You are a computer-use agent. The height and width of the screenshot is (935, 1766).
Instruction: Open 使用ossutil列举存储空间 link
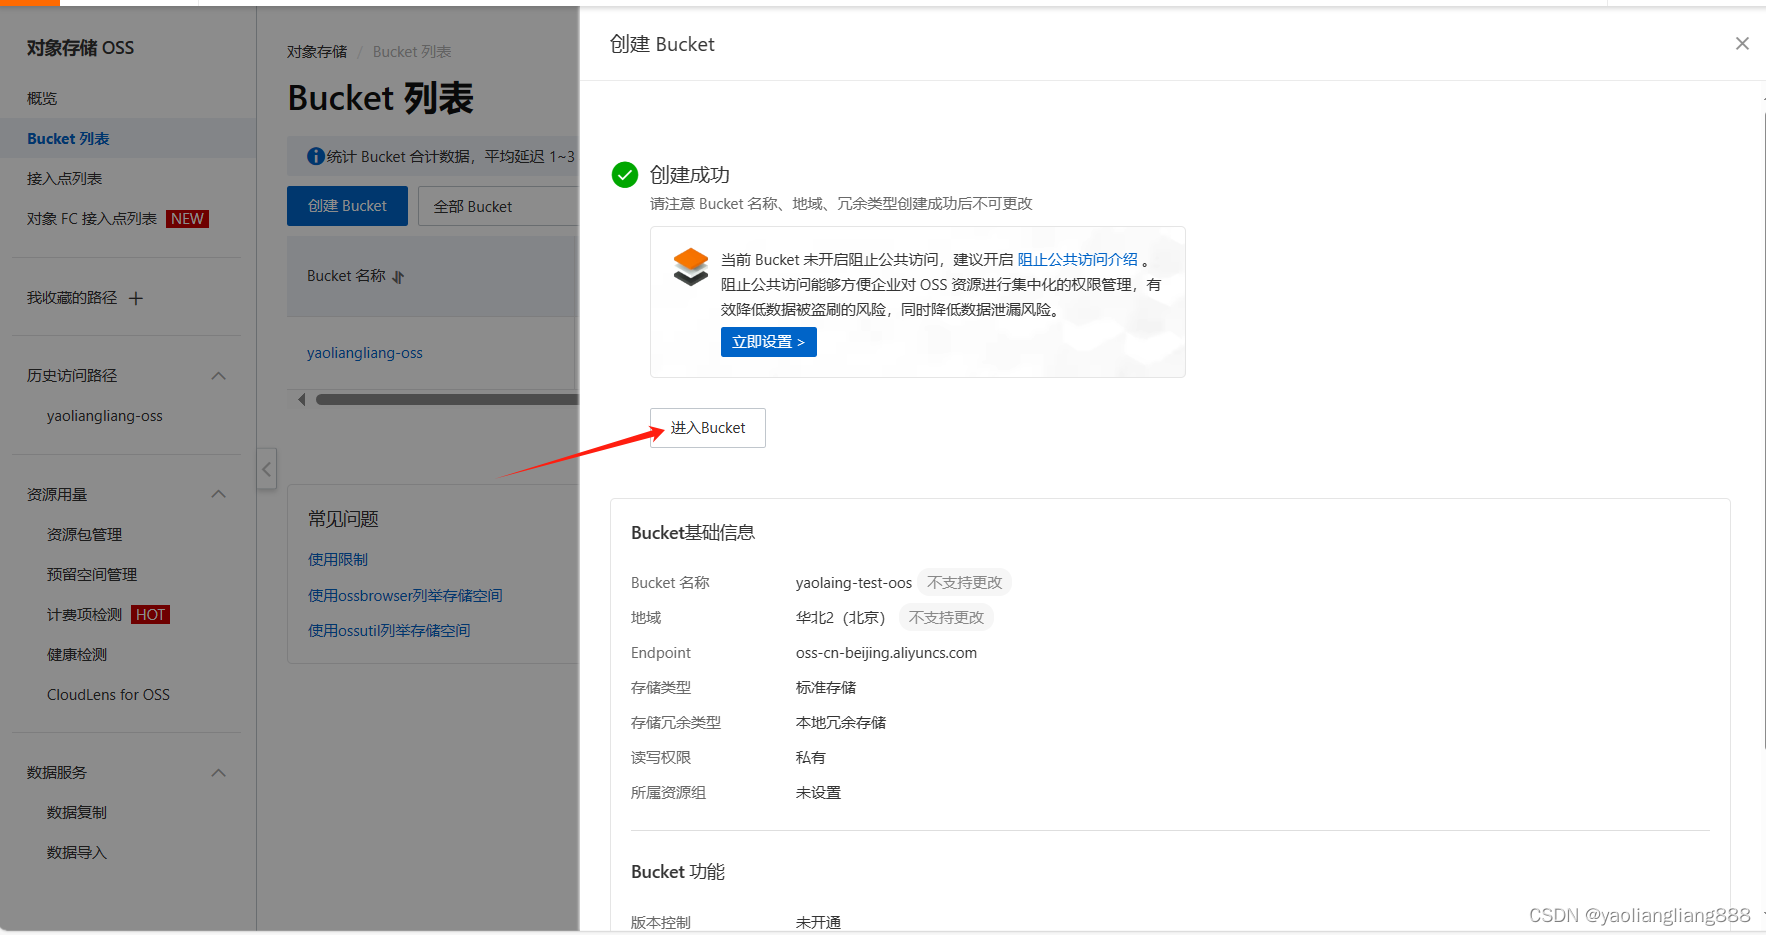[x=389, y=631]
